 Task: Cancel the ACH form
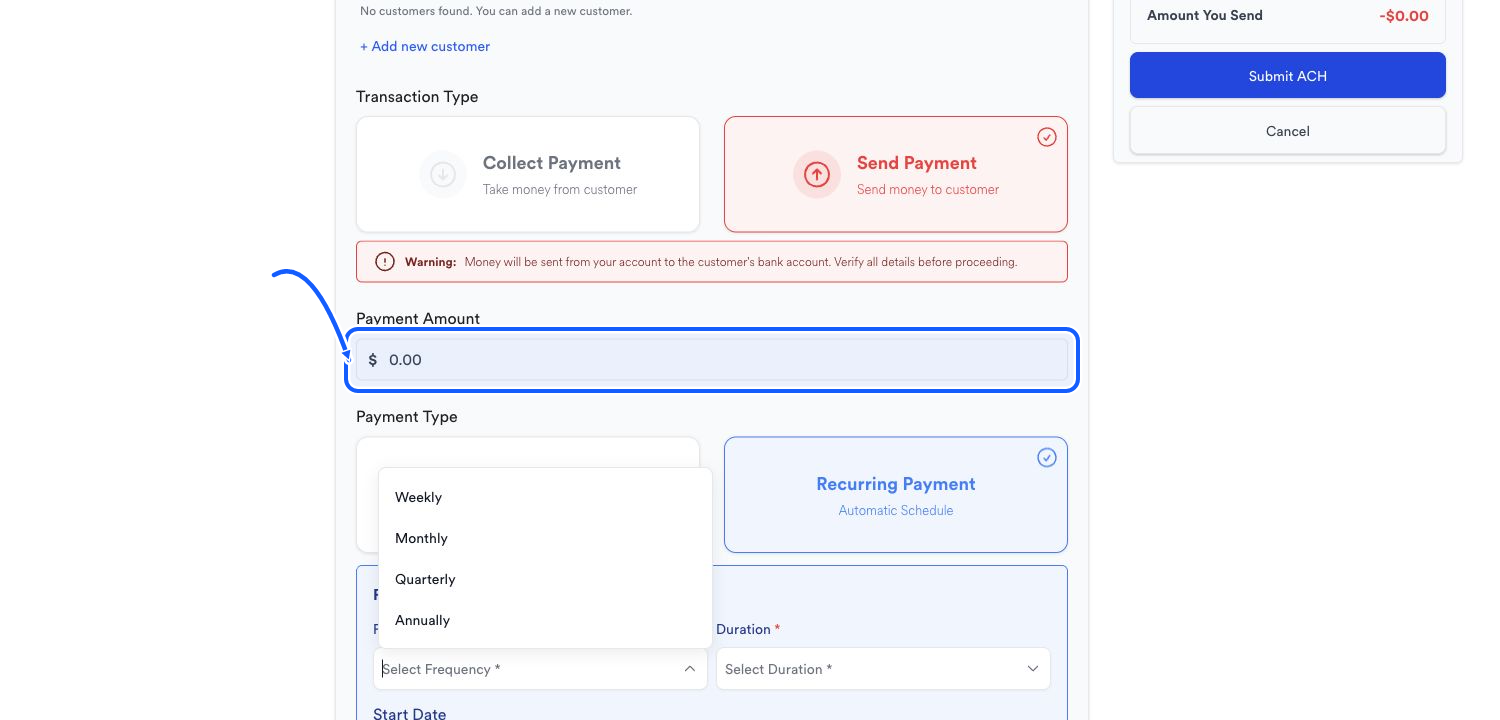point(1288,131)
